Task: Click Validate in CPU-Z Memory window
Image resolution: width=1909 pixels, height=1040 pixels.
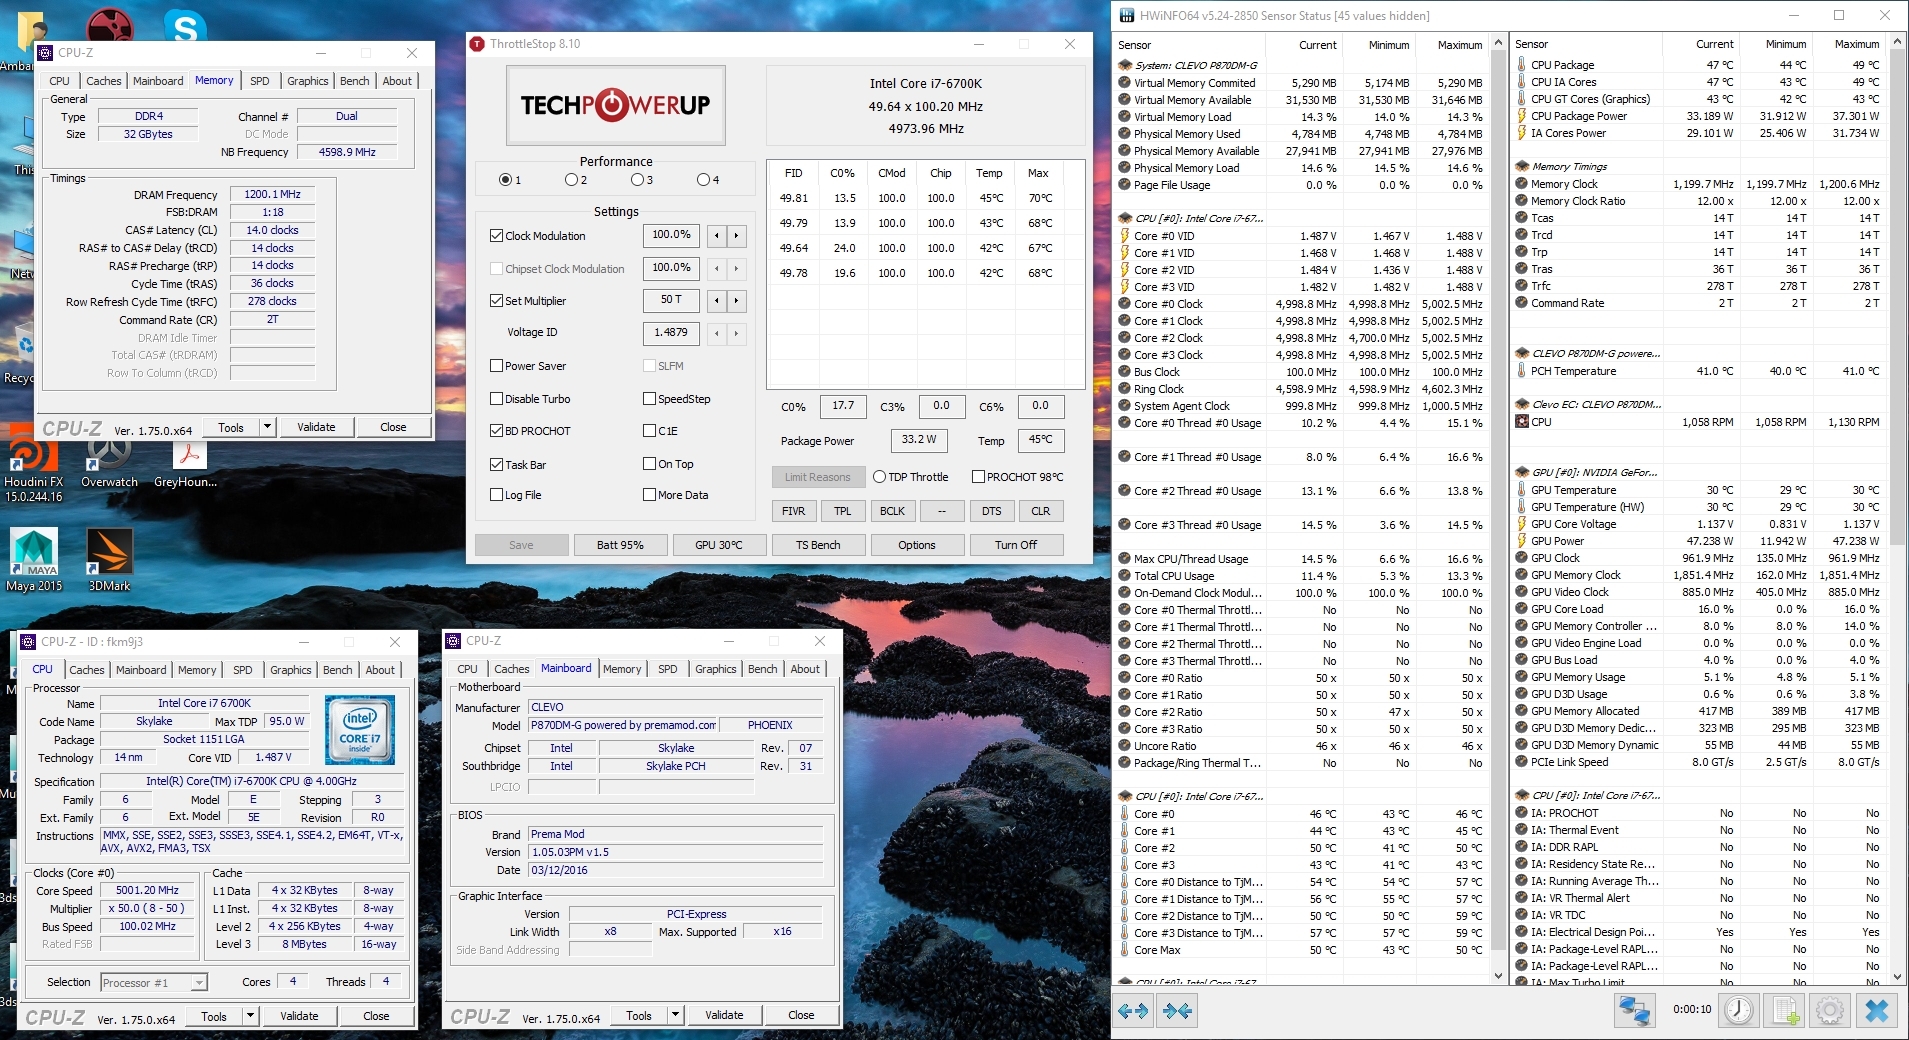Action: [317, 427]
